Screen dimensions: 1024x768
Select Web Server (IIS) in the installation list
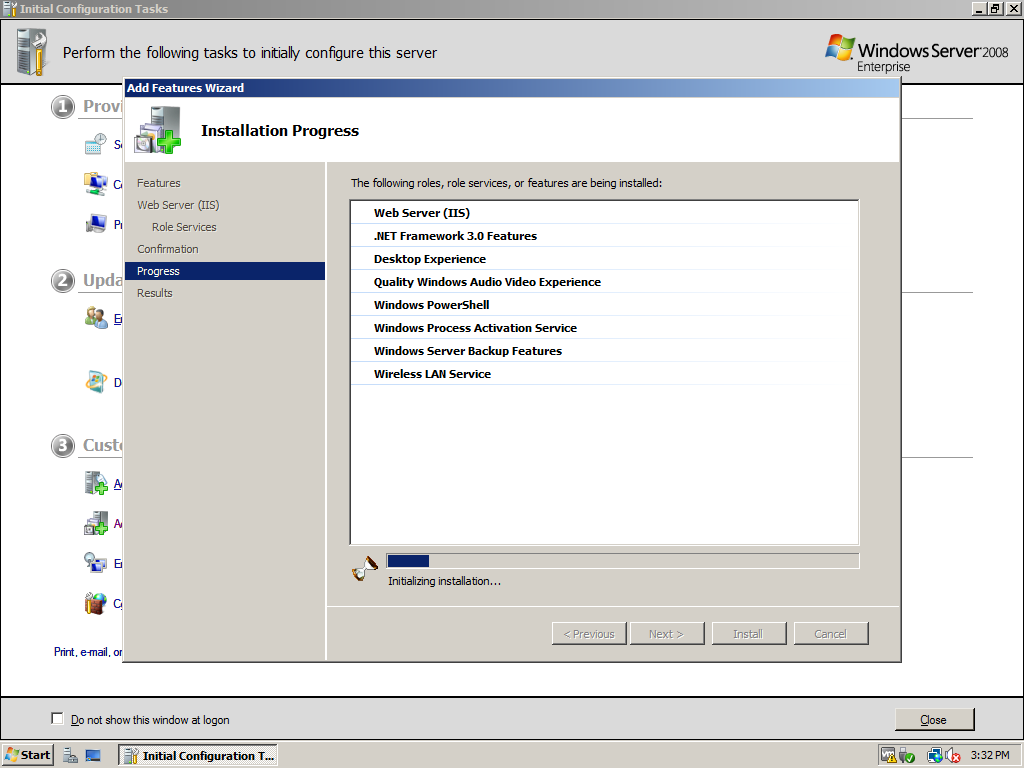[x=421, y=213]
